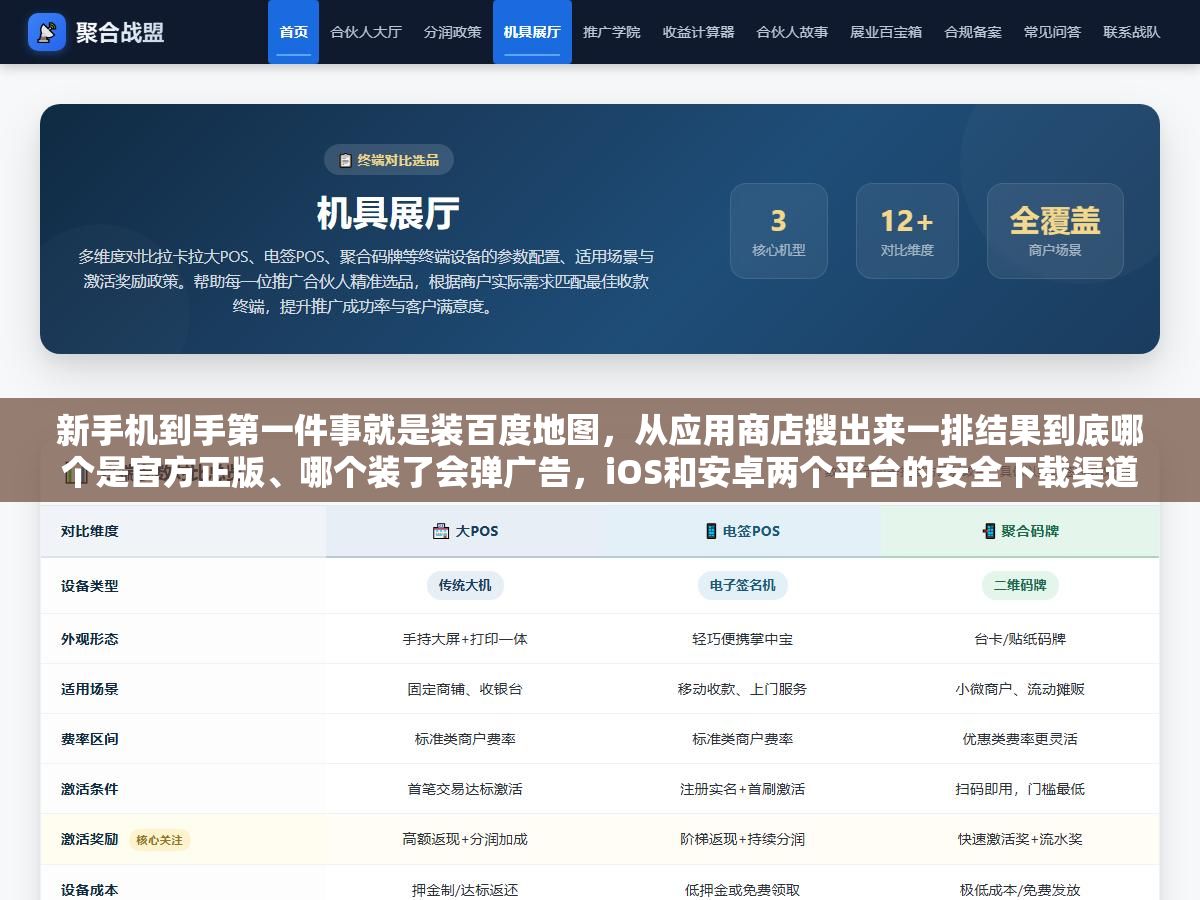The height and width of the screenshot is (900, 1200).
Task: Click the 外观形态 row label
Action: point(90,639)
